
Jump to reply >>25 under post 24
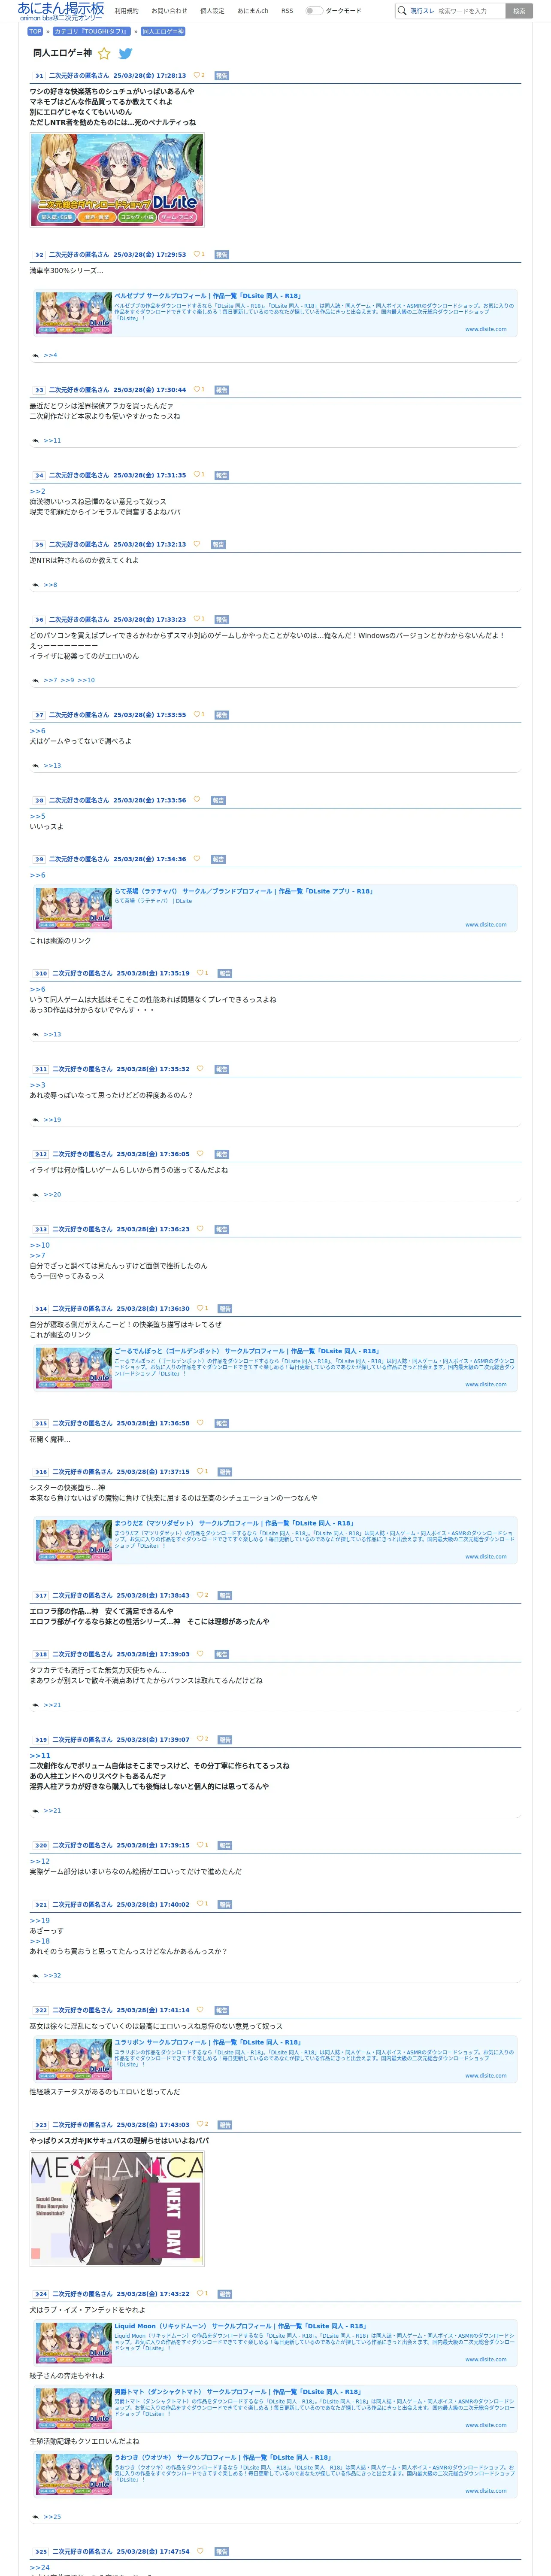52,2516
